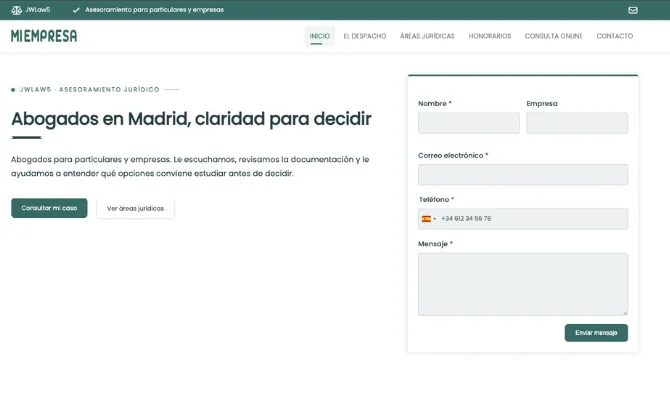The height and width of the screenshot is (417, 670).
Task: Submit form with Enviar mensaje
Action: pos(596,333)
